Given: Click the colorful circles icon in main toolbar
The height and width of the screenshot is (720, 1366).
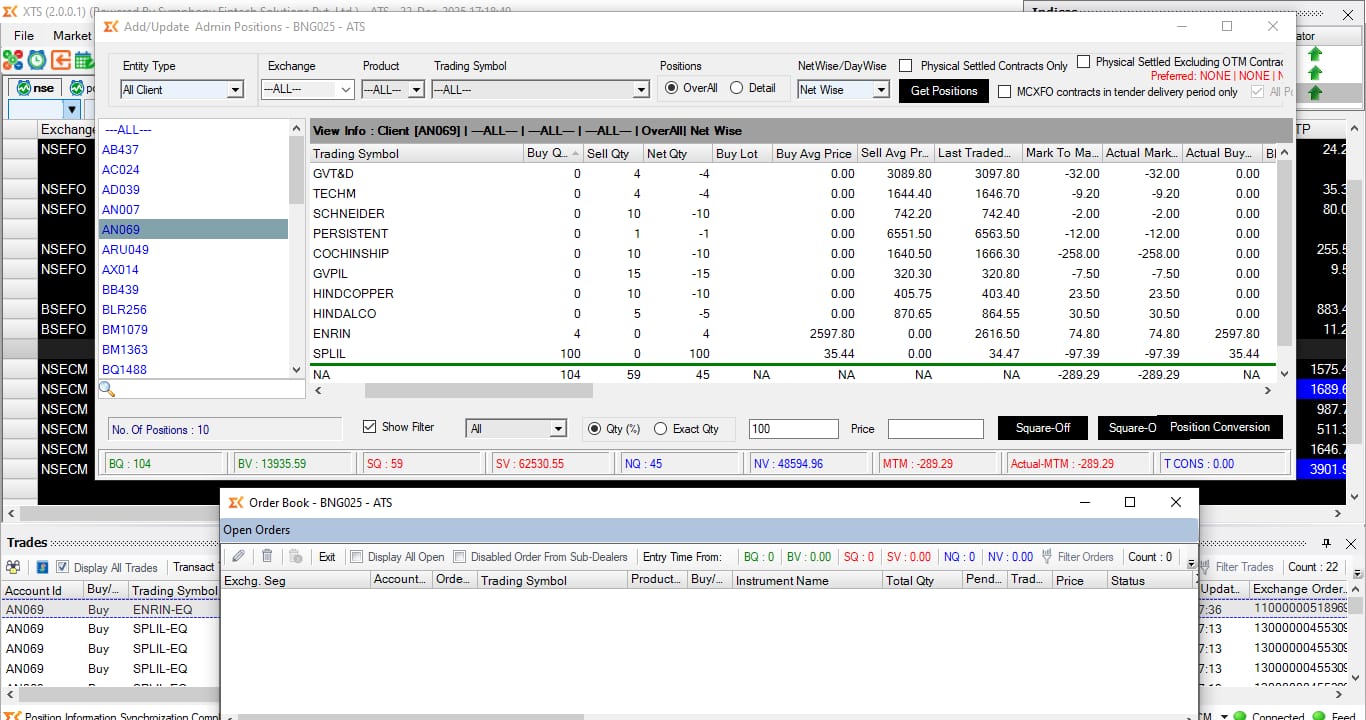Looking at the screenshot, I should [13, 60].
